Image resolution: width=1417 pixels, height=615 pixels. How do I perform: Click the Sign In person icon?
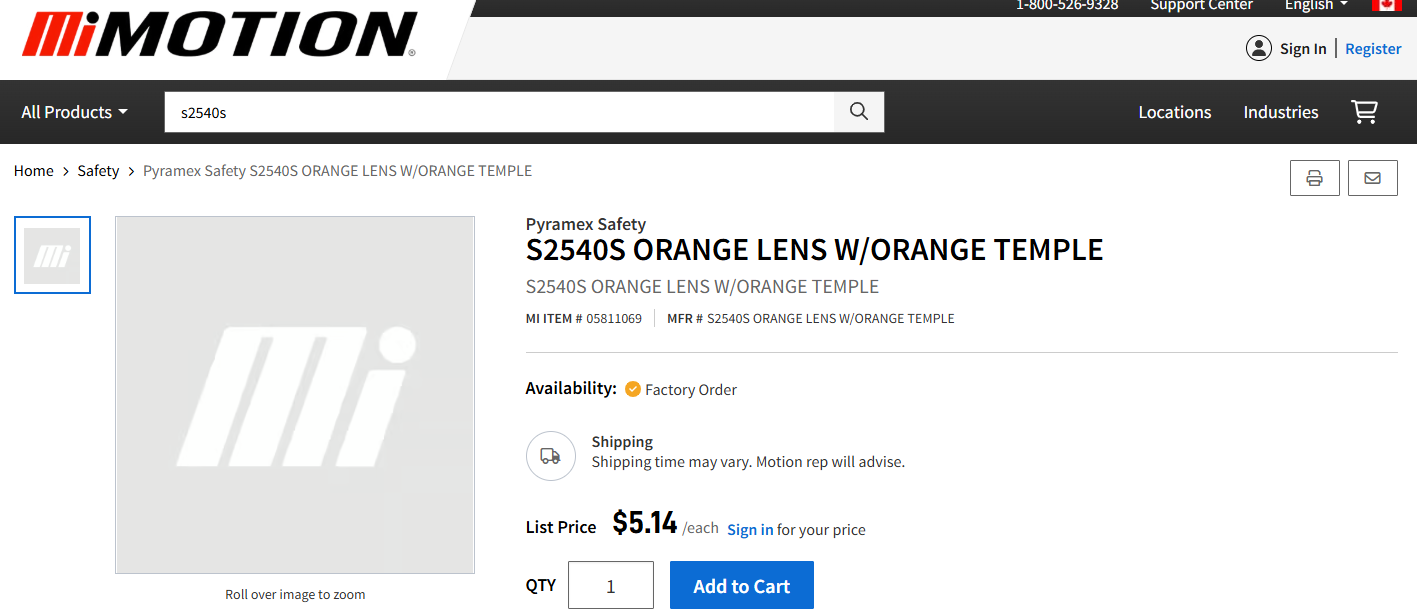1259,48
